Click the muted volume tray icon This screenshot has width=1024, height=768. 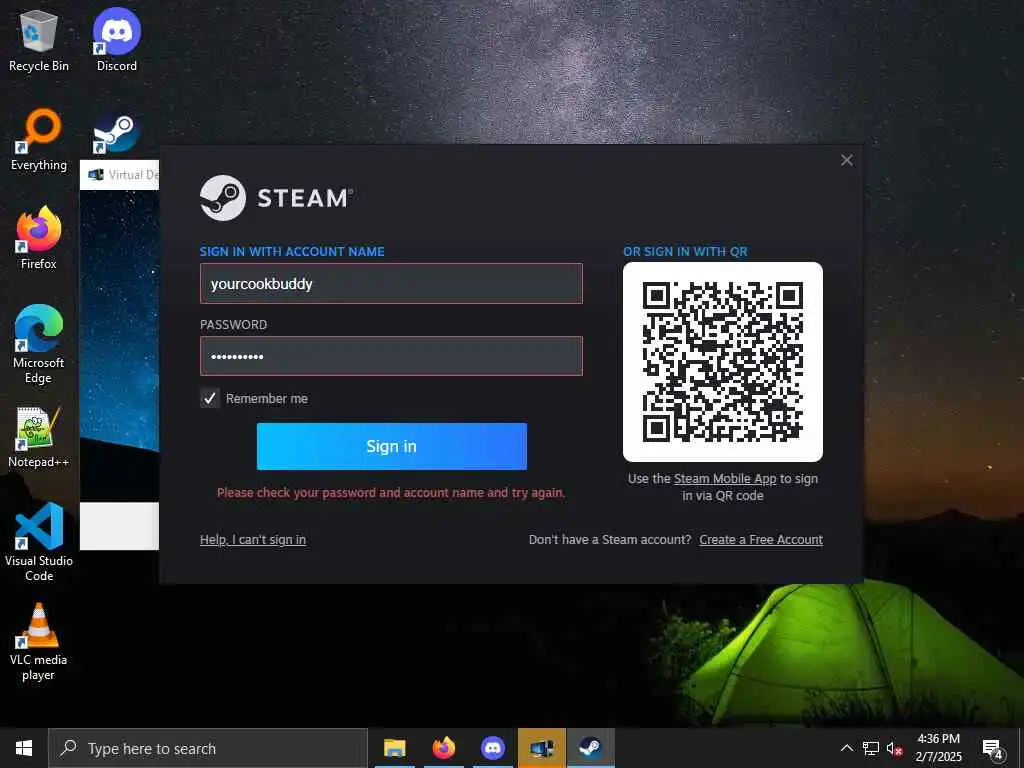[894, 748]
